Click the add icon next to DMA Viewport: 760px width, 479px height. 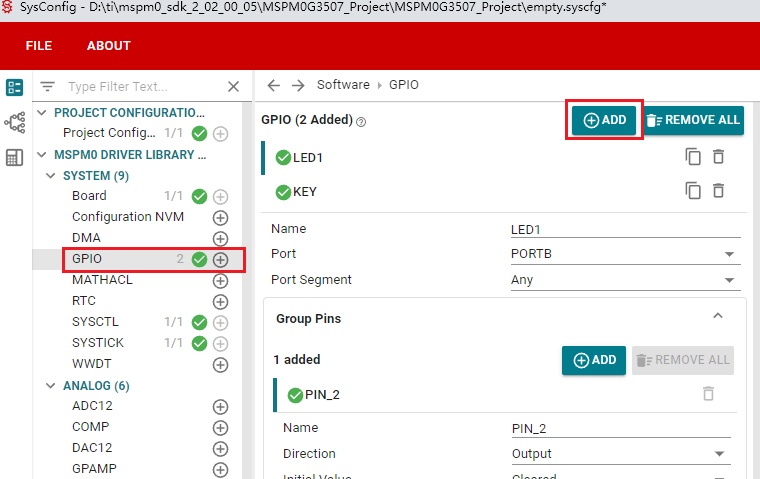[221, 238]
